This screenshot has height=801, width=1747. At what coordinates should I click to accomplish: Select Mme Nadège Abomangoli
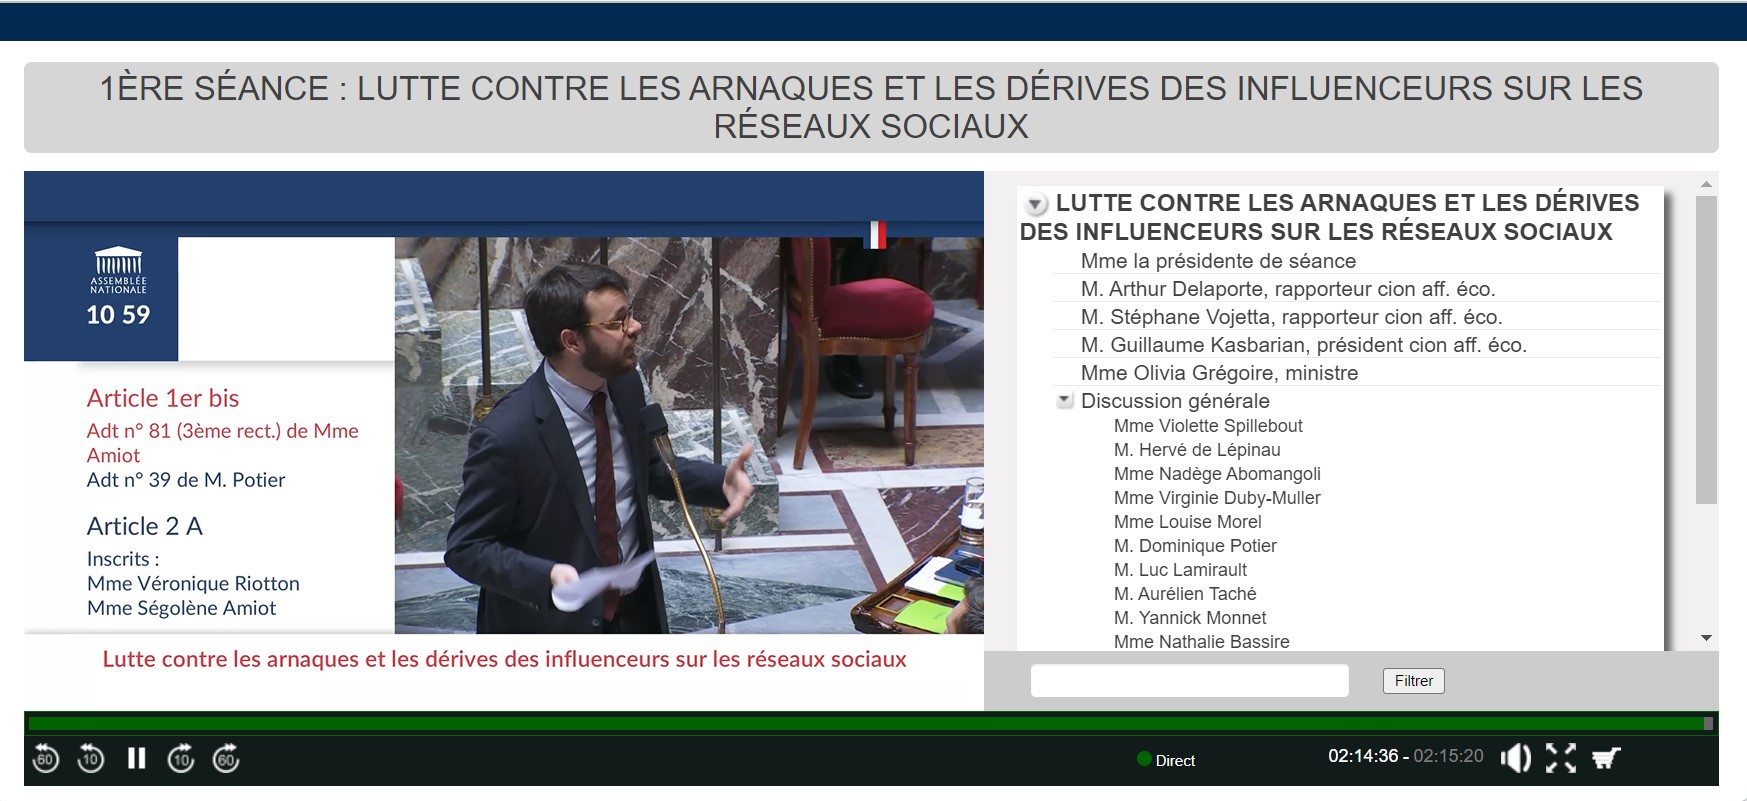(x=1217, y=474)
